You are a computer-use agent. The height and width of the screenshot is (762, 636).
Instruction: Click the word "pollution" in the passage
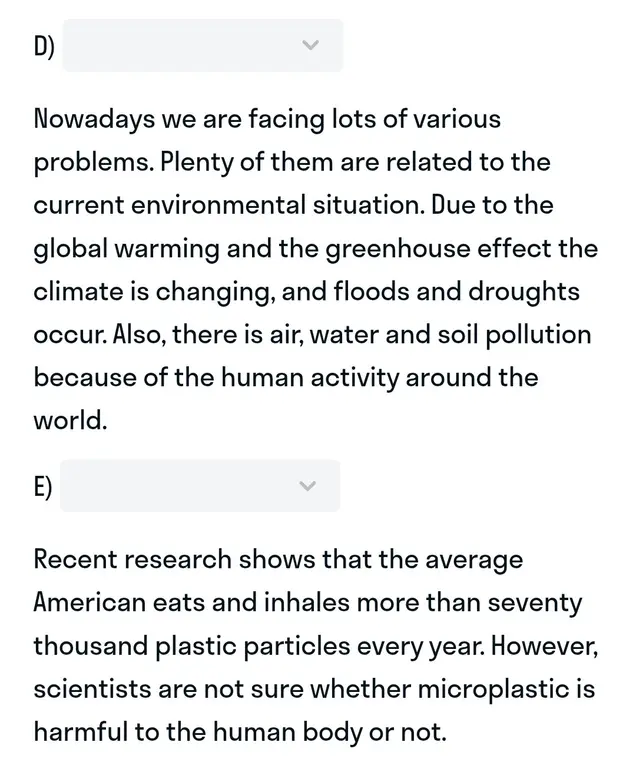(538, 335)
